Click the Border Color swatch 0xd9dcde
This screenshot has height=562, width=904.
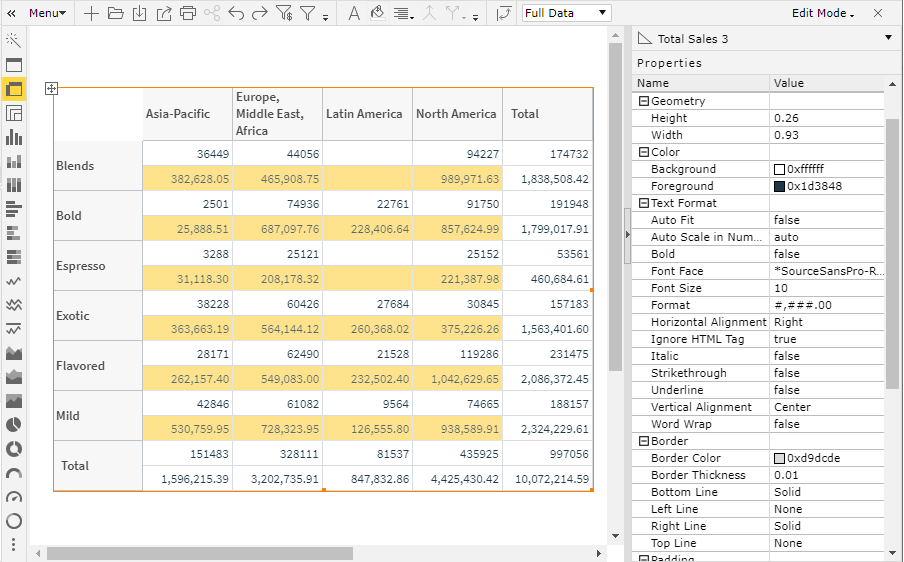(779, 458)
